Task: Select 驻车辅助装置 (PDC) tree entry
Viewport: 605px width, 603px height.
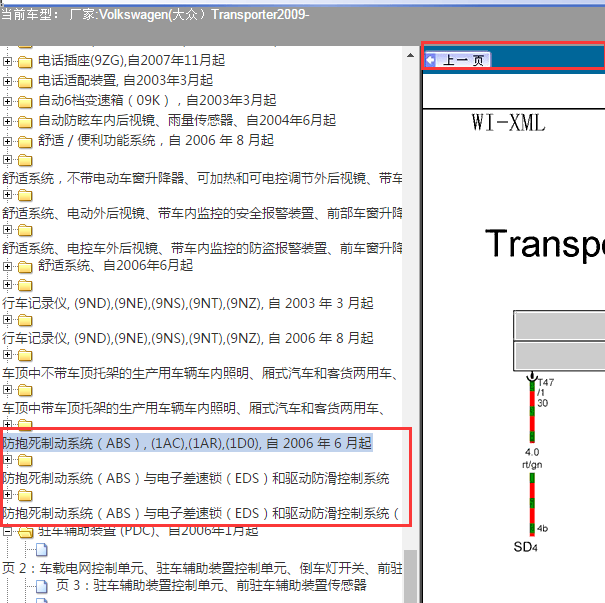Action: coord(148,531)
